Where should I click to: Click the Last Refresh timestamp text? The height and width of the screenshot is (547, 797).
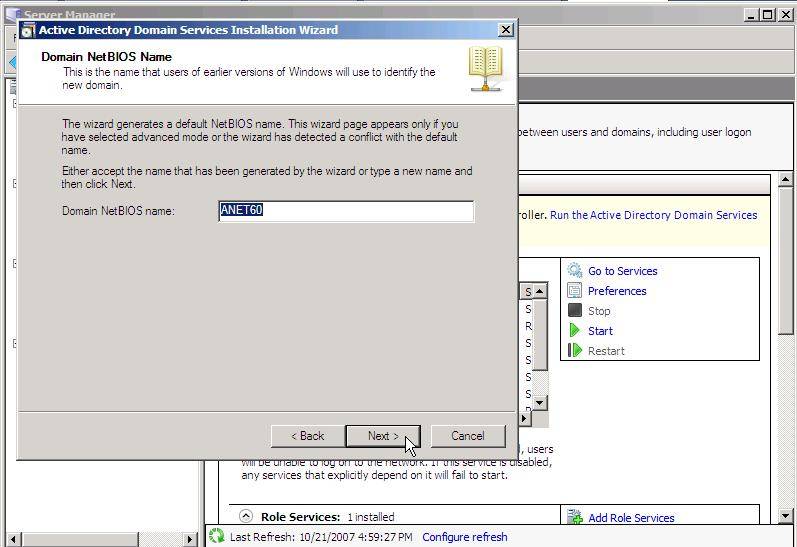(321, 537)
